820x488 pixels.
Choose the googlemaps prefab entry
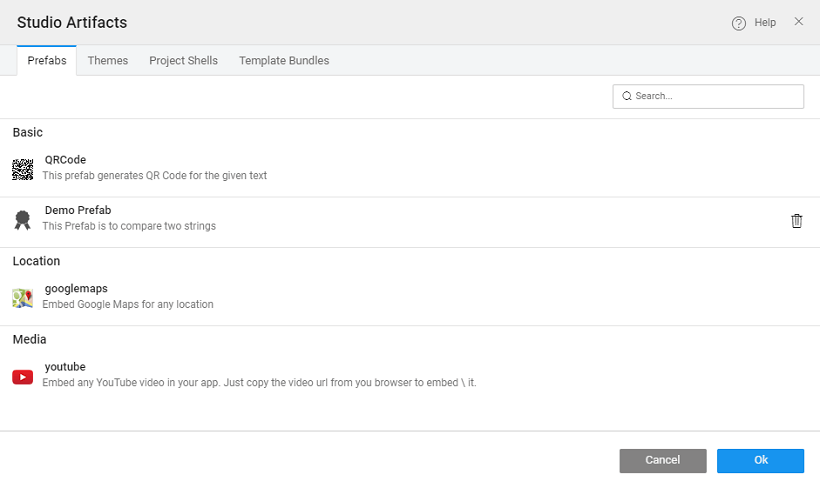click(x=76, y=289)
